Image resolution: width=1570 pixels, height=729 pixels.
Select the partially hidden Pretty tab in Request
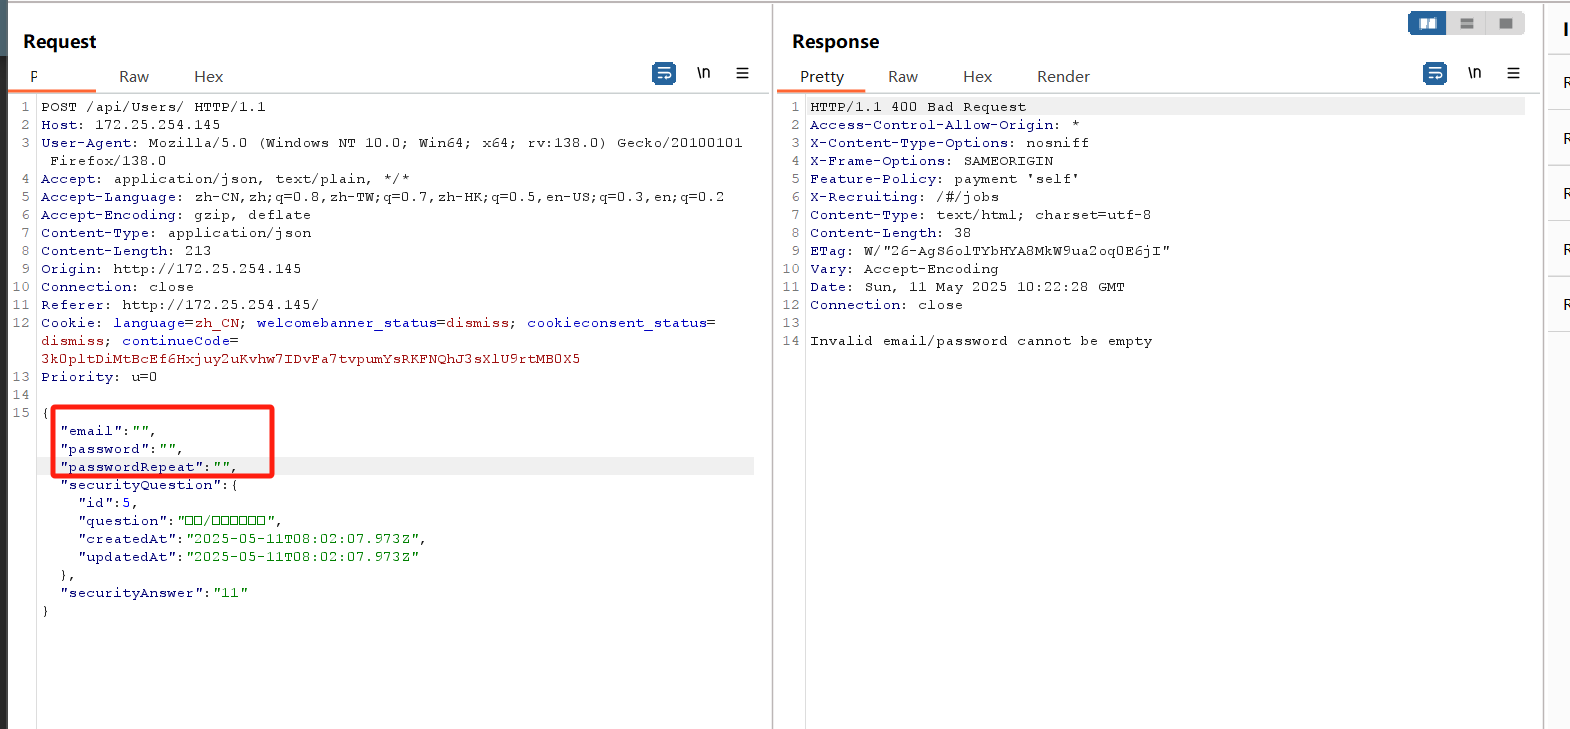(34, 77)
